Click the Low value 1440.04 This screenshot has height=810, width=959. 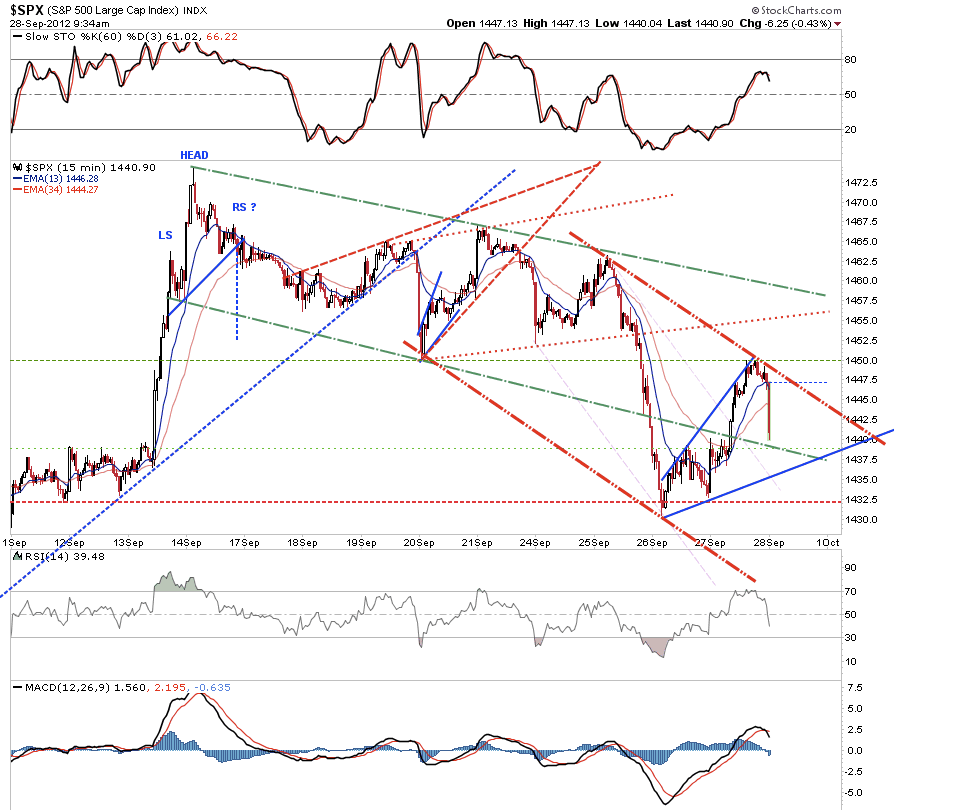coord(642,23)
